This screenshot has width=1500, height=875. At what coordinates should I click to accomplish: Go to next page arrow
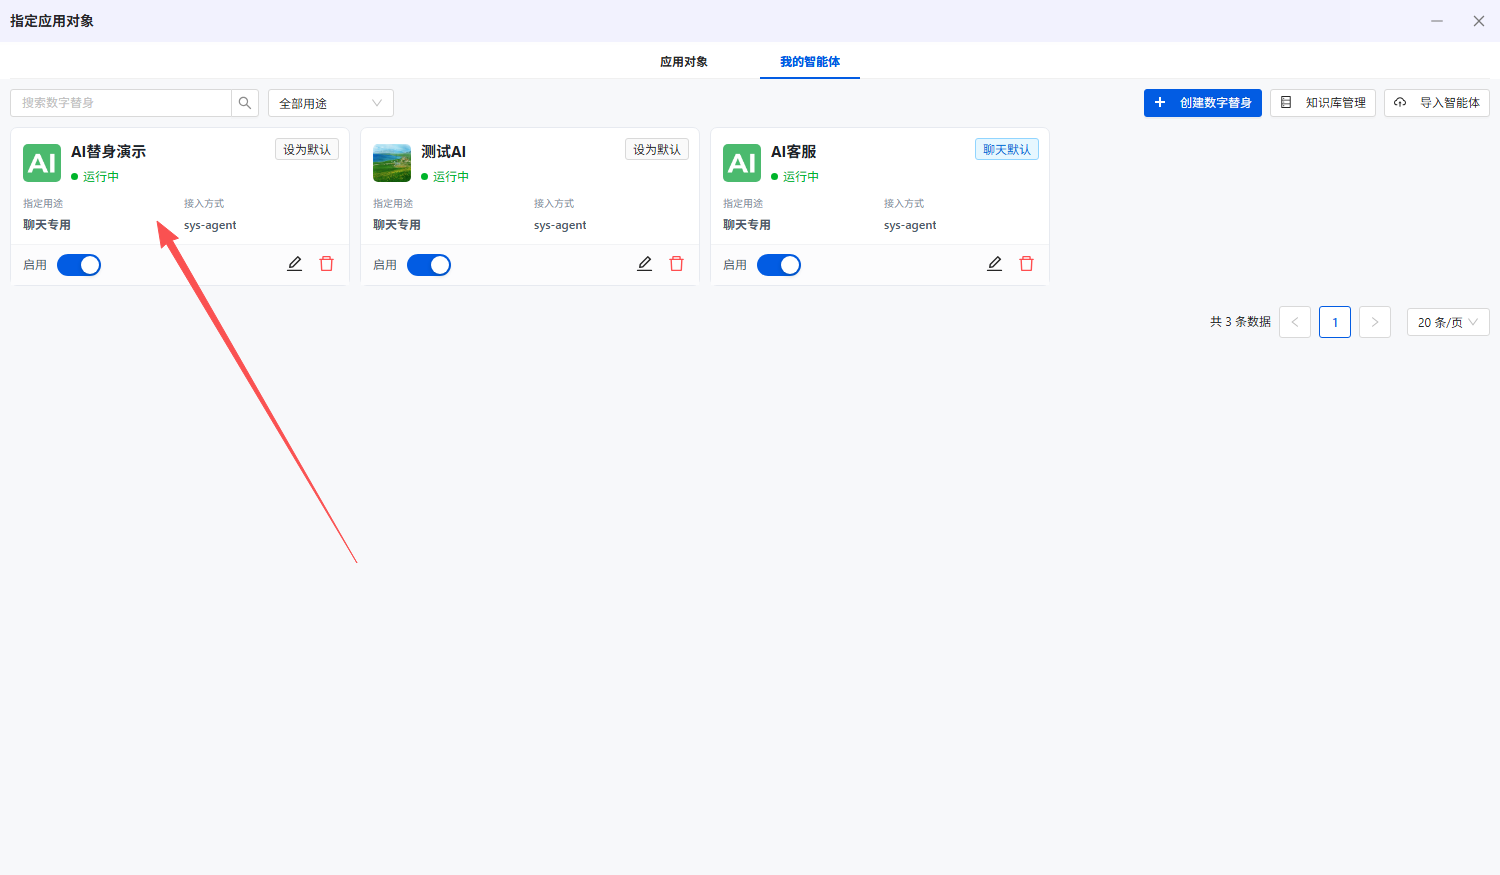1375,322
